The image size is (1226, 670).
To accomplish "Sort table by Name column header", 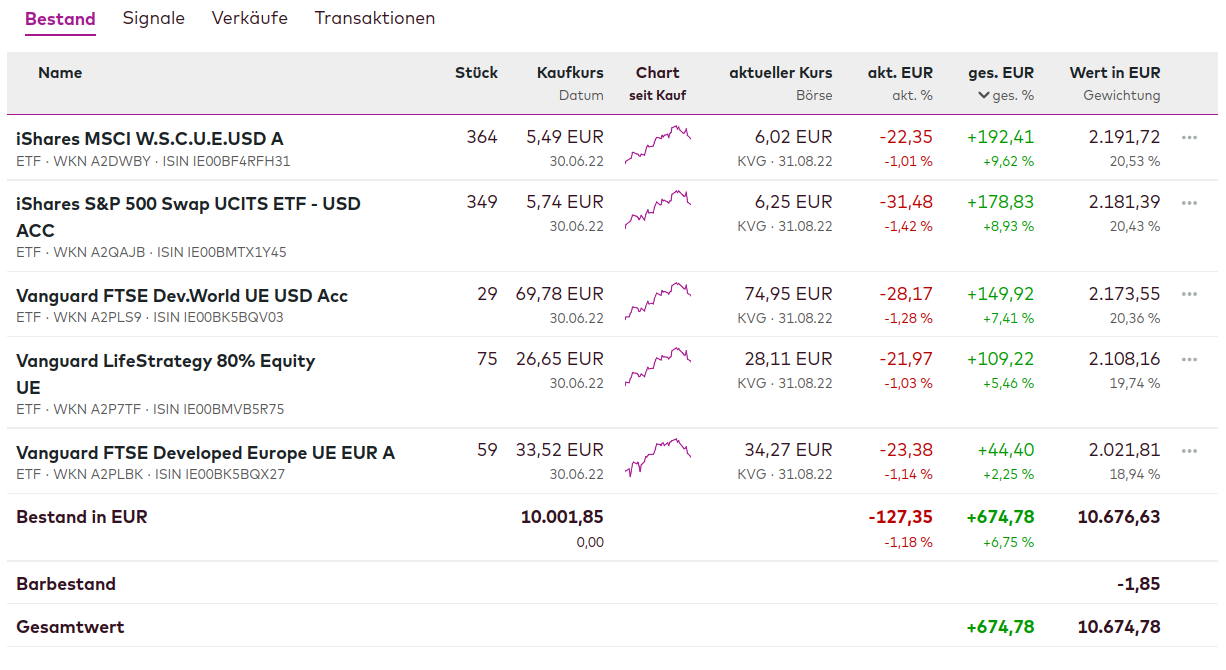I will (x=60, y=73).
